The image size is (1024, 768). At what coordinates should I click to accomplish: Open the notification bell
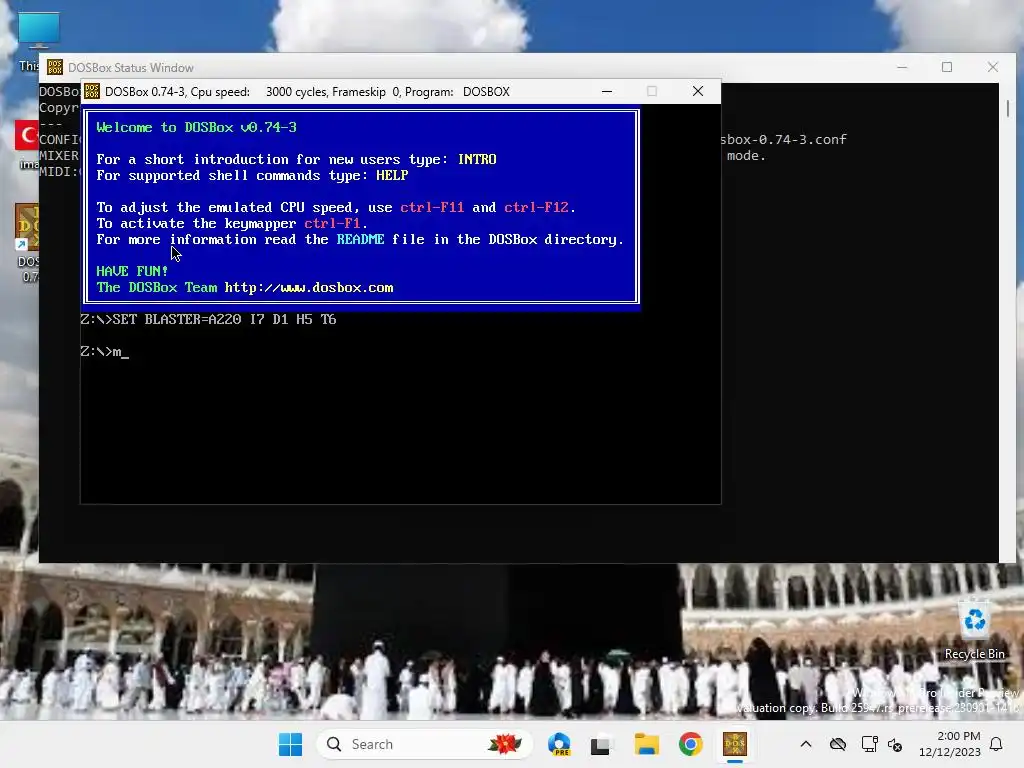pyautogui.click(x=997, y=744)
